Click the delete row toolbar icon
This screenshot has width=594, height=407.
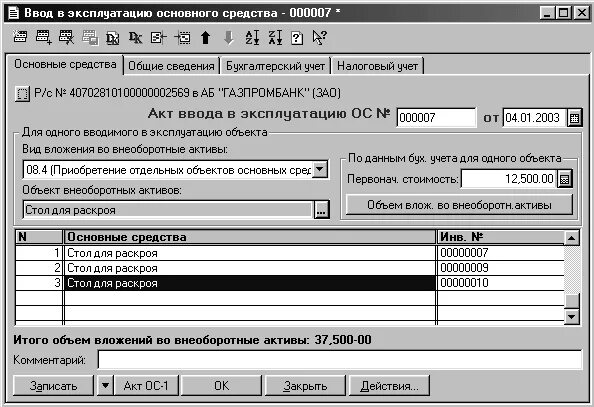[x=67, y=37]
